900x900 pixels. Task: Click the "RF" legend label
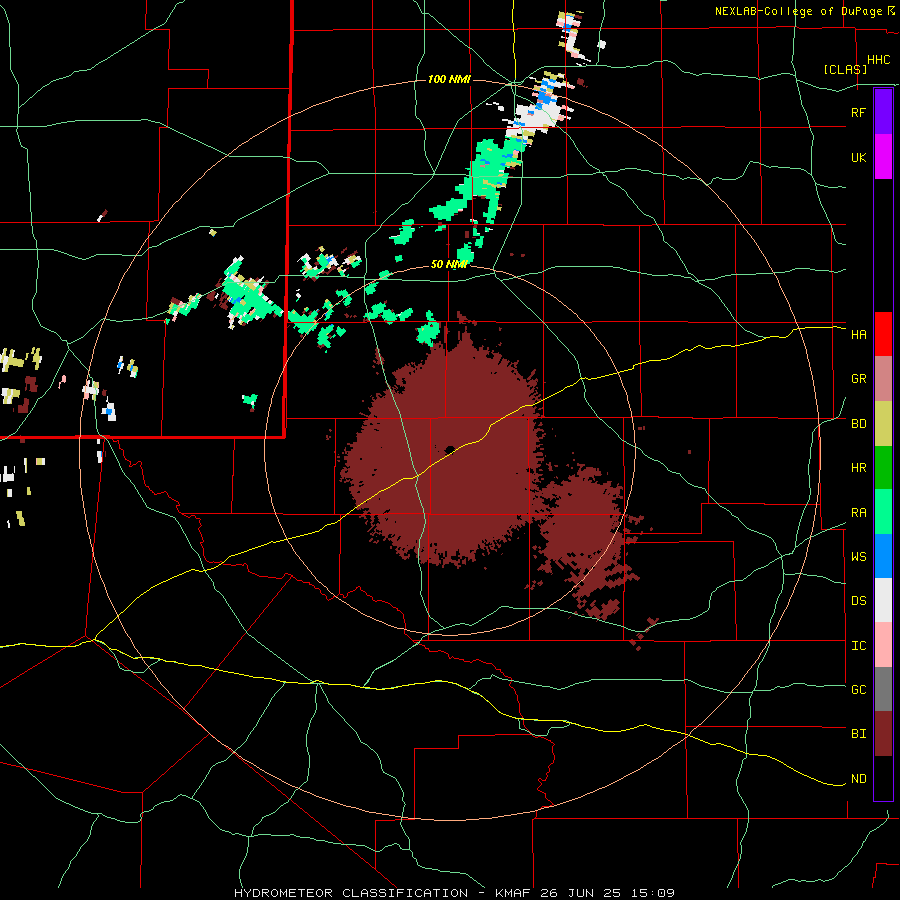coord(858,112)
